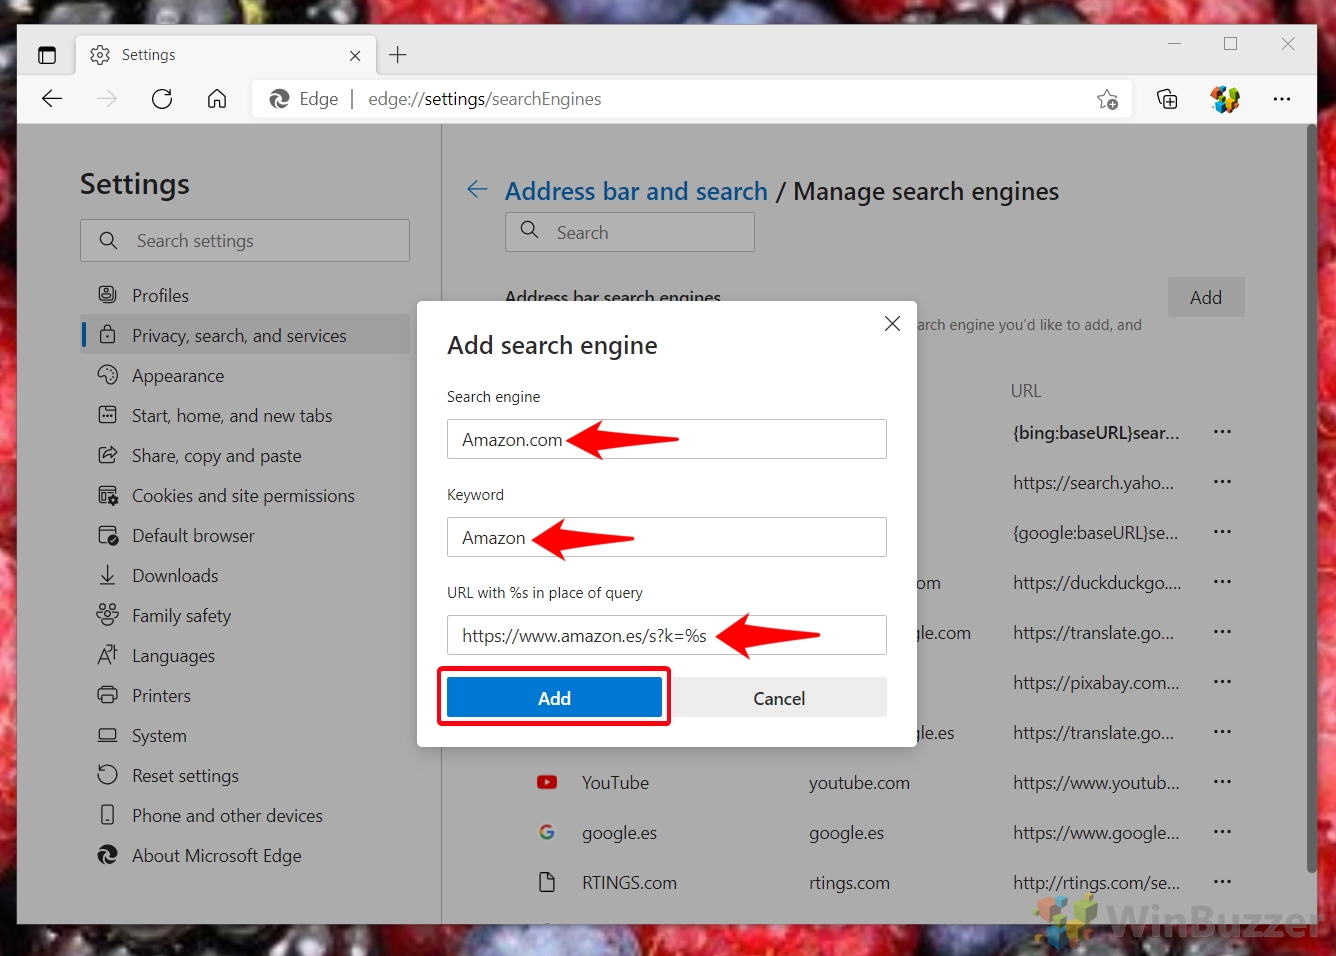This screenshot has width=1336, height=956.
Task: Click back arrow beside Address bar and search
Action: point(477,190)
